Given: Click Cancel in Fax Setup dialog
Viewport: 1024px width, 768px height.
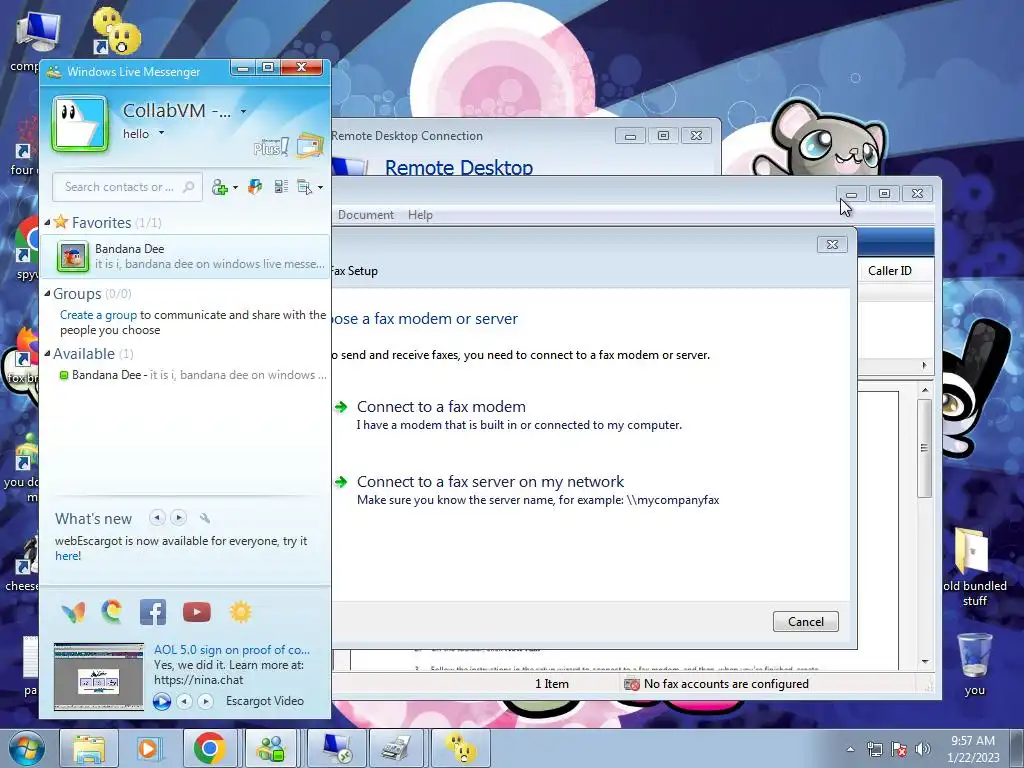Looking at the screenshot, I should (x=806, y=622).
